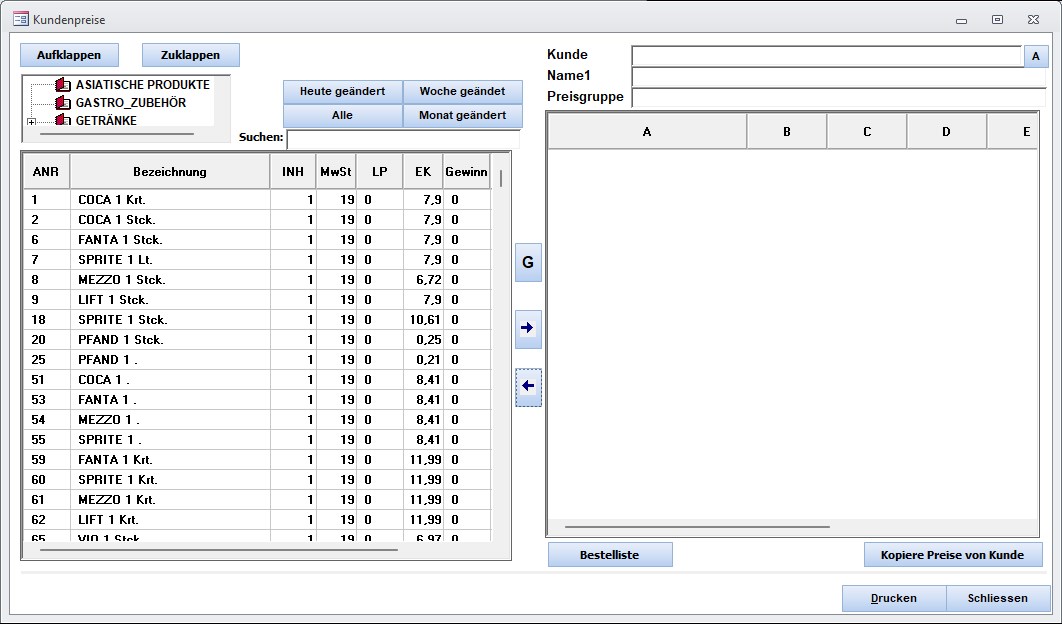The height and width of the screenshot is (624, 1062).
Task: Collapse all categories with Zuklappen
Action: [x=190, y=55]
